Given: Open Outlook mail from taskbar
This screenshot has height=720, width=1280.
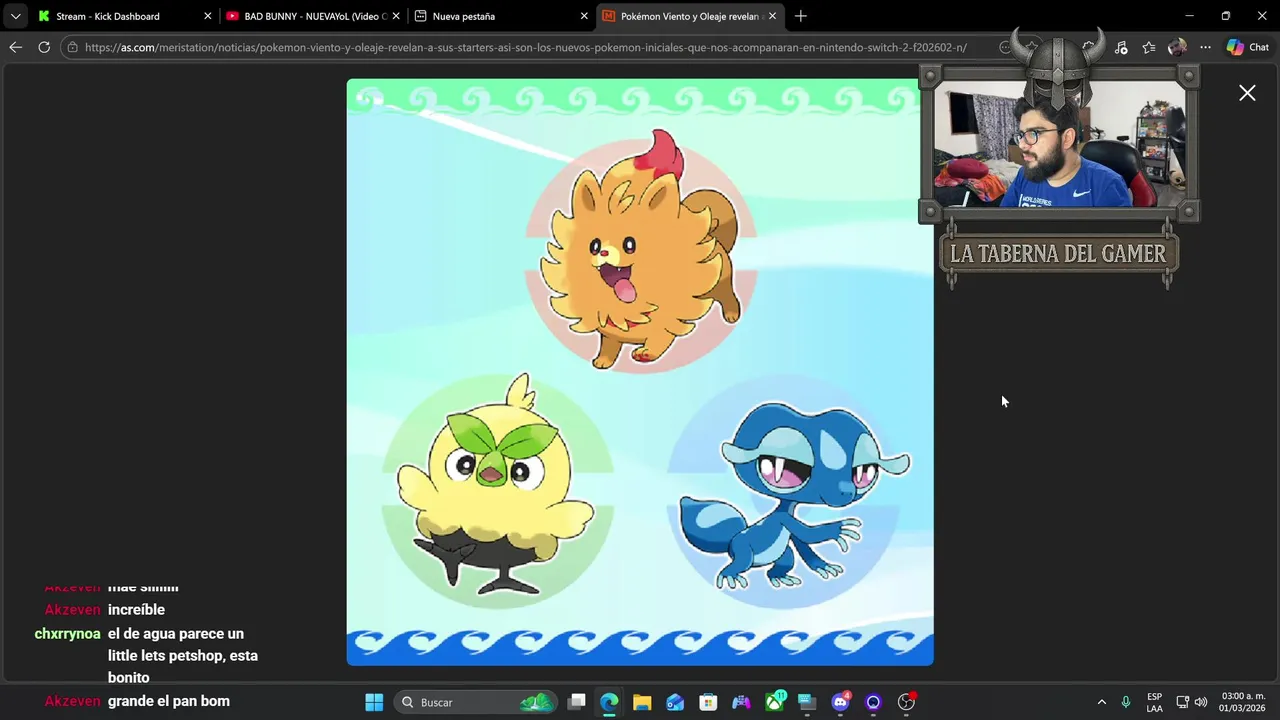Looking at the screenshot, I should 675,702.
